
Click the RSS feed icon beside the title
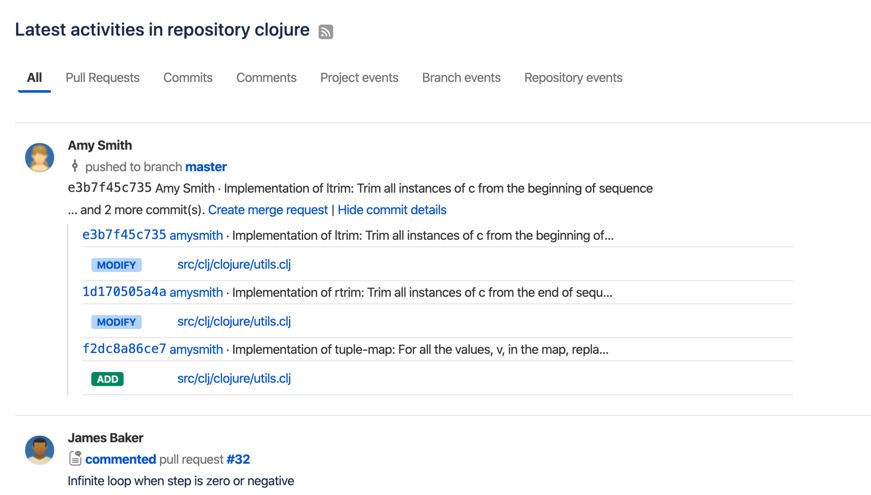tap(326, 32)
